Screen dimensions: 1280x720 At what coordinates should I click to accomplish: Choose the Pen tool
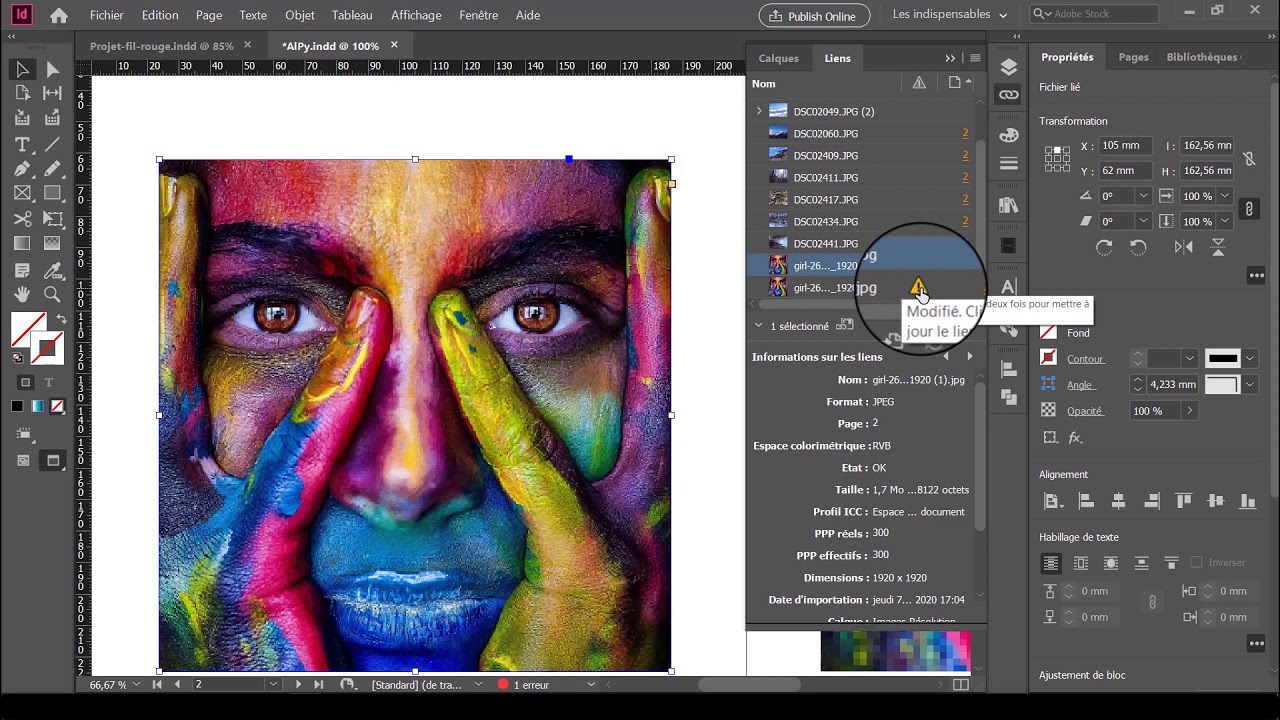coord(22,169)
